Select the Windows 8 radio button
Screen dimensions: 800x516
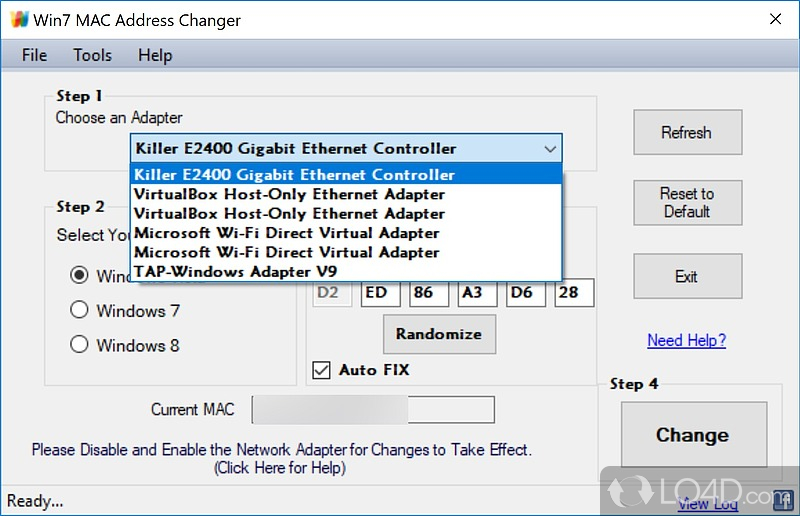[79, 344]
